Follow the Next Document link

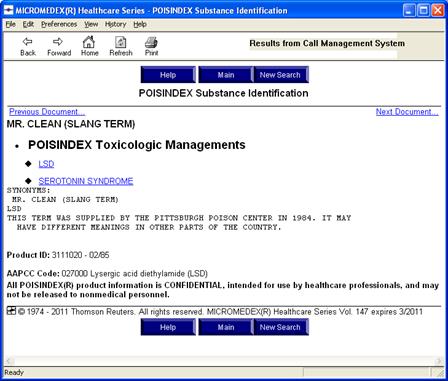[x=407, y=112]
